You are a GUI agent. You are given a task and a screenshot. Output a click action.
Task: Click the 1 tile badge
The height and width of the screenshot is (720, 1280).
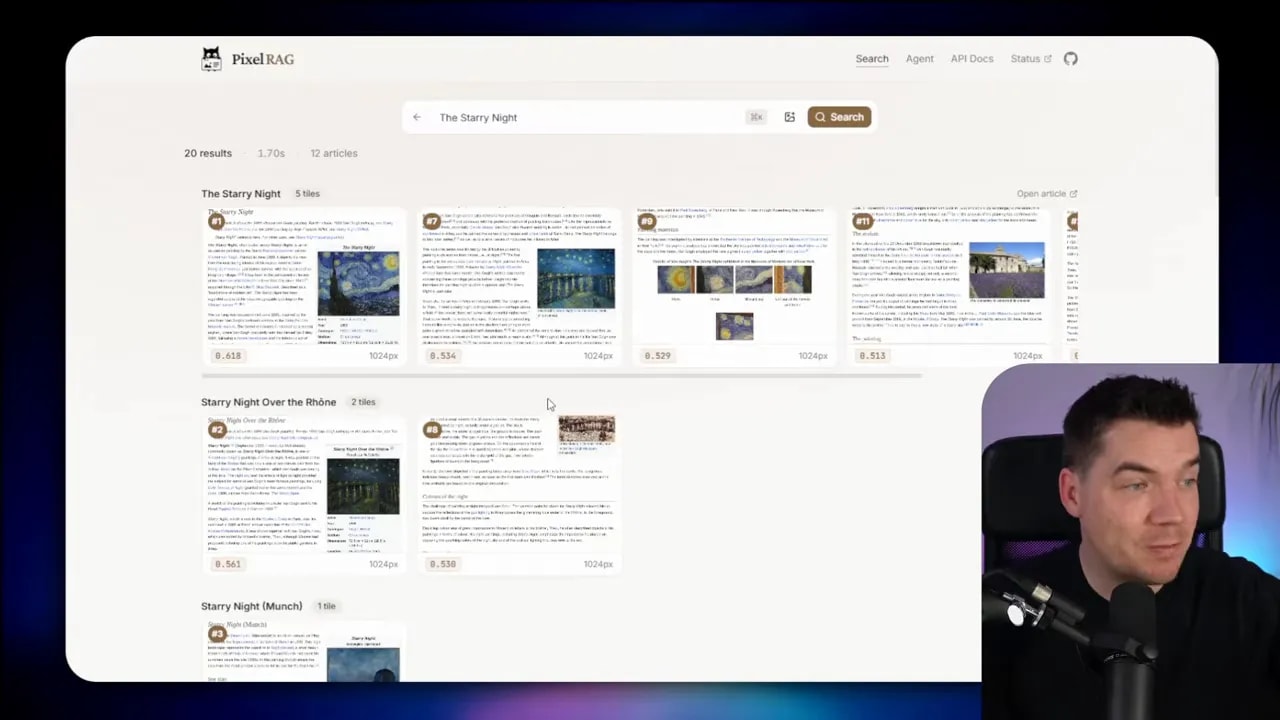pyautogui.click(x=326, y=606)
